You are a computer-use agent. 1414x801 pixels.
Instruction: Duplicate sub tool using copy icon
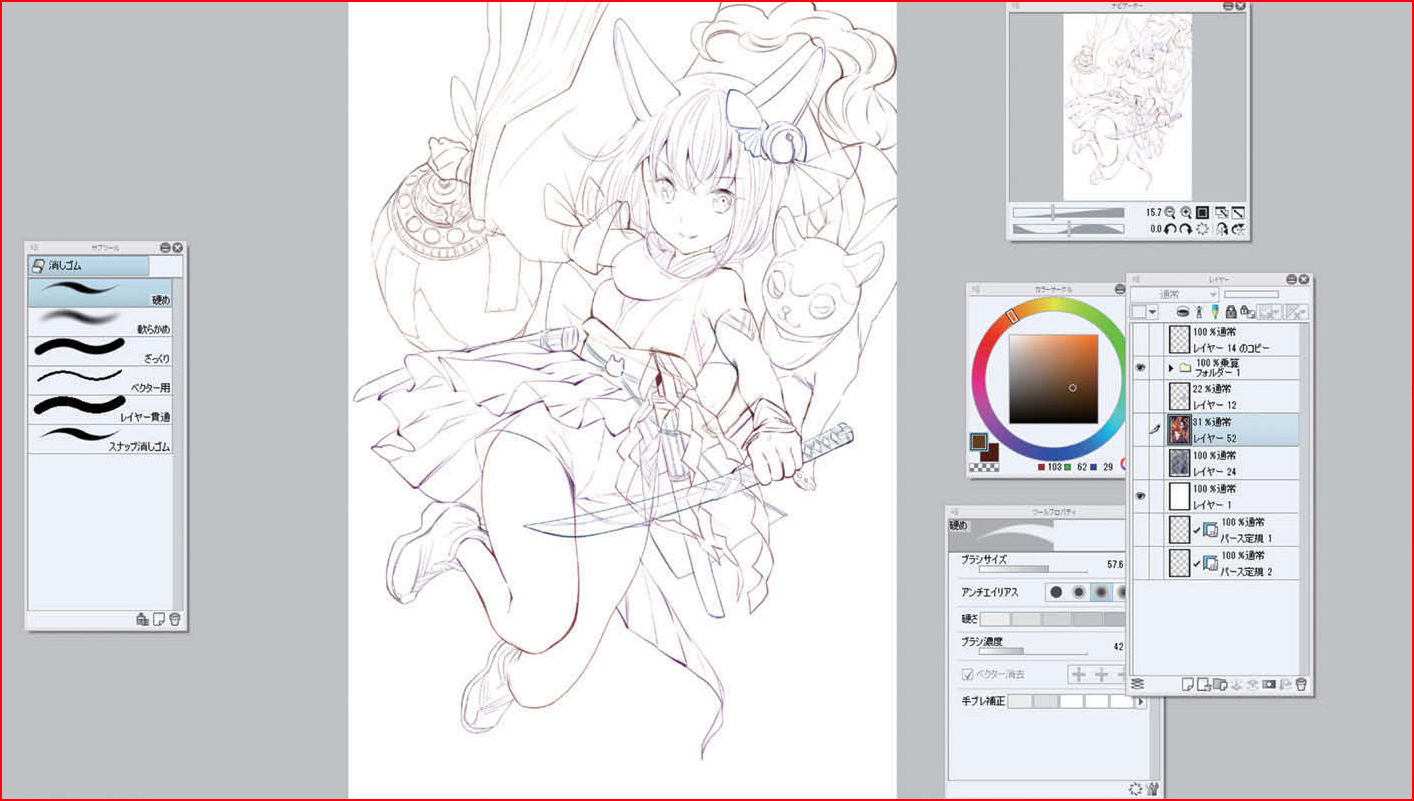[x=159, y=620]
